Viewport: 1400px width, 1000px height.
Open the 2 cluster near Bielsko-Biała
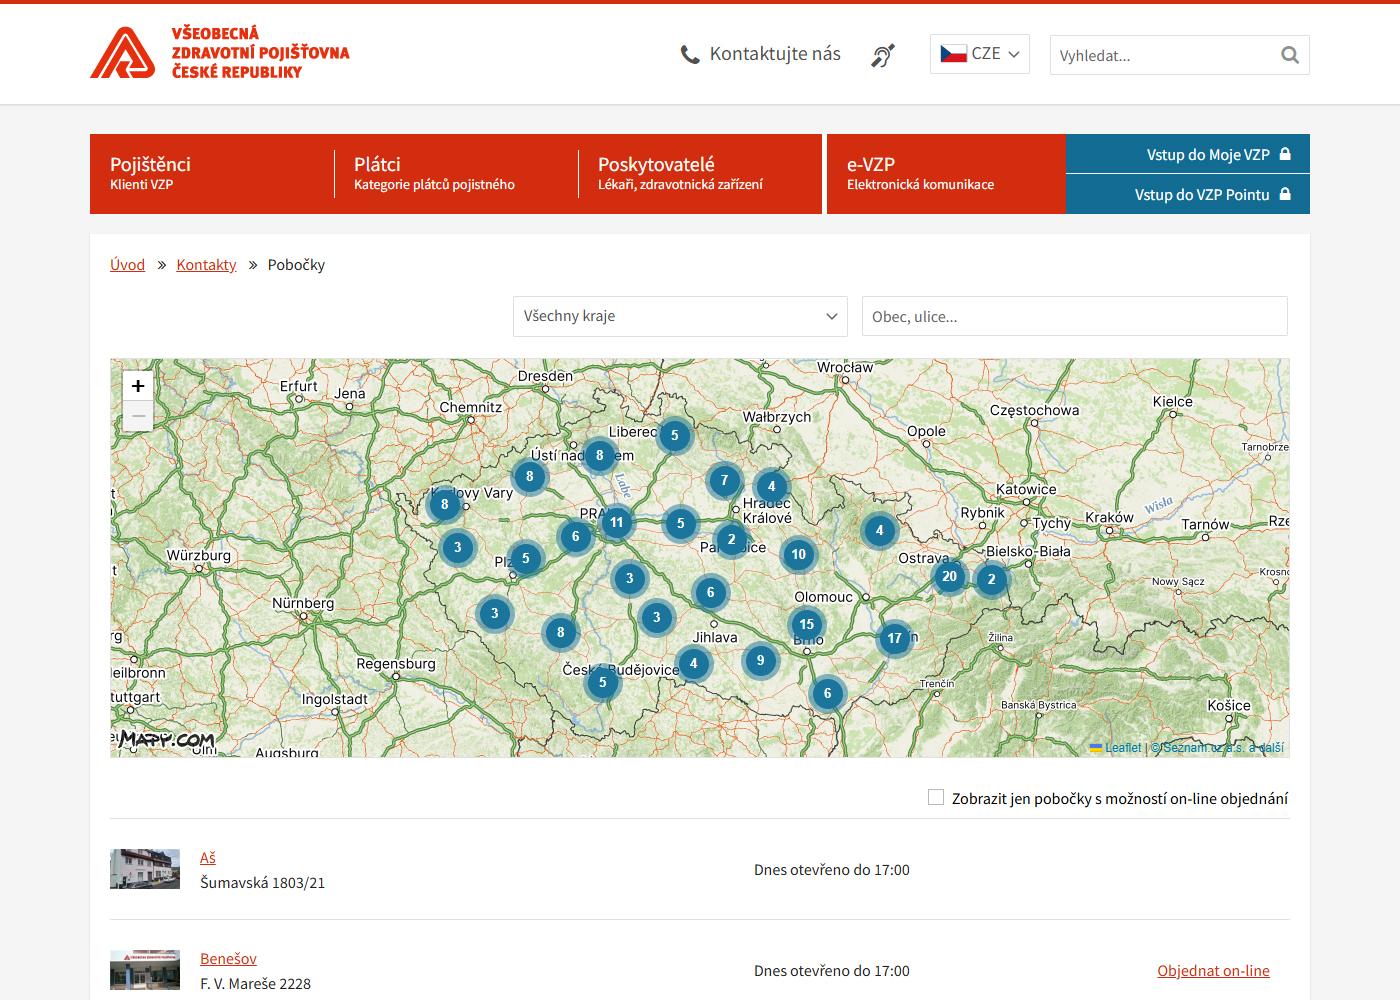[991, 579]
